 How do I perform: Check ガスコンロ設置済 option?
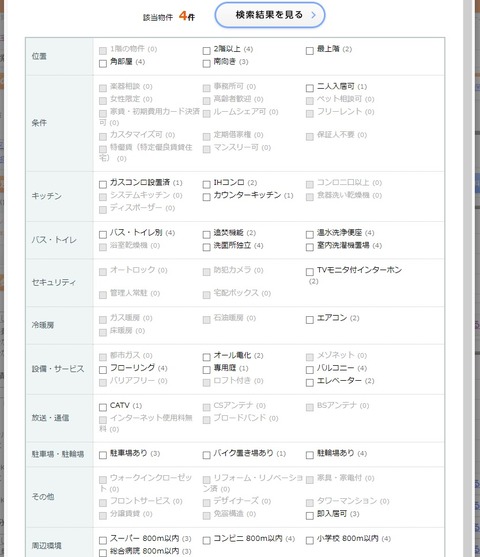pos(103,184)
